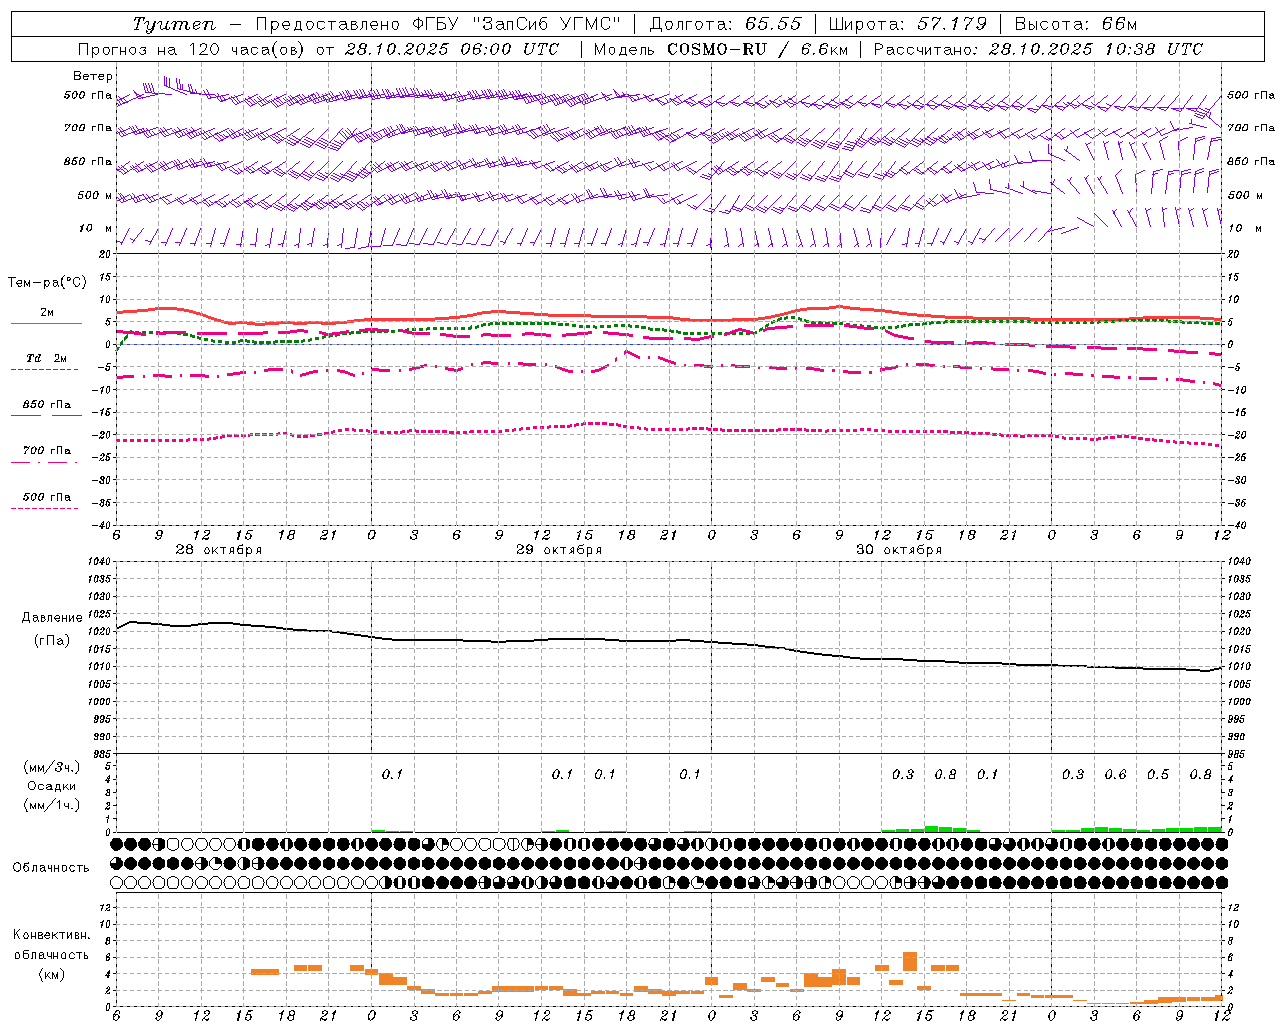The image size is (1280, 1024).
Task: Click the "29 октября" date label
Action: coord(559,549)
